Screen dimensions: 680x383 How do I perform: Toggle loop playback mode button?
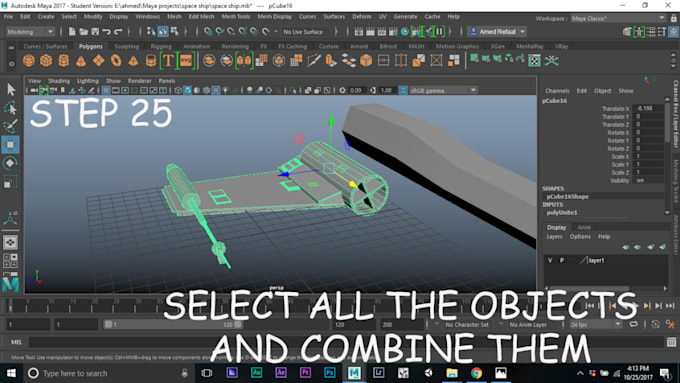(x=634, y=324)
